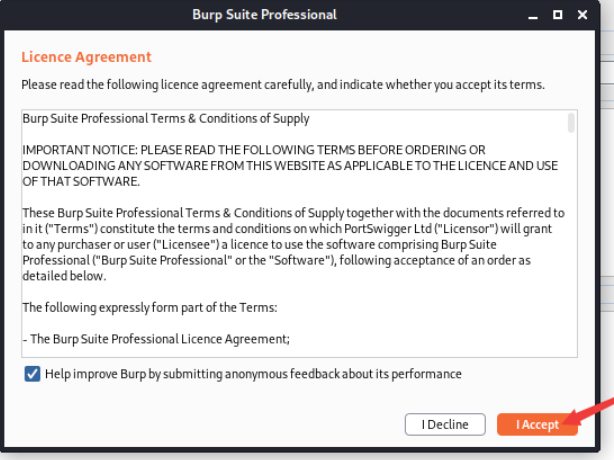Untick the anonymous feedback checkbox
Image resolution: width=614 pixels, height=460 pixels.
33,374
